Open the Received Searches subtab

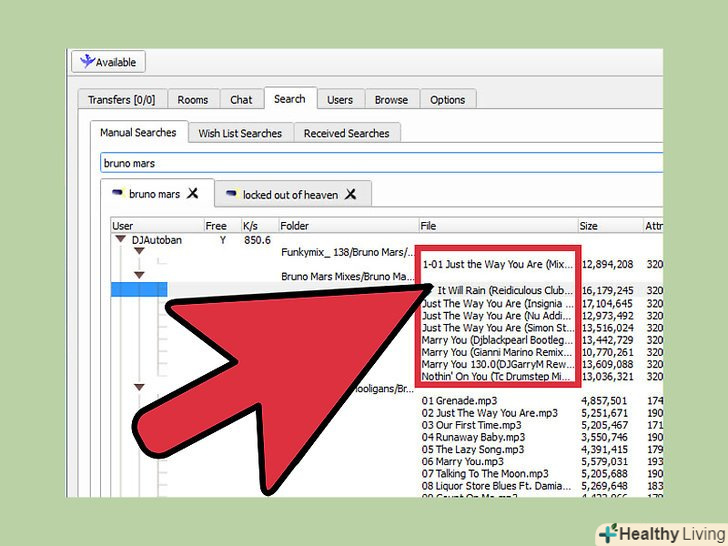[347, 133]
